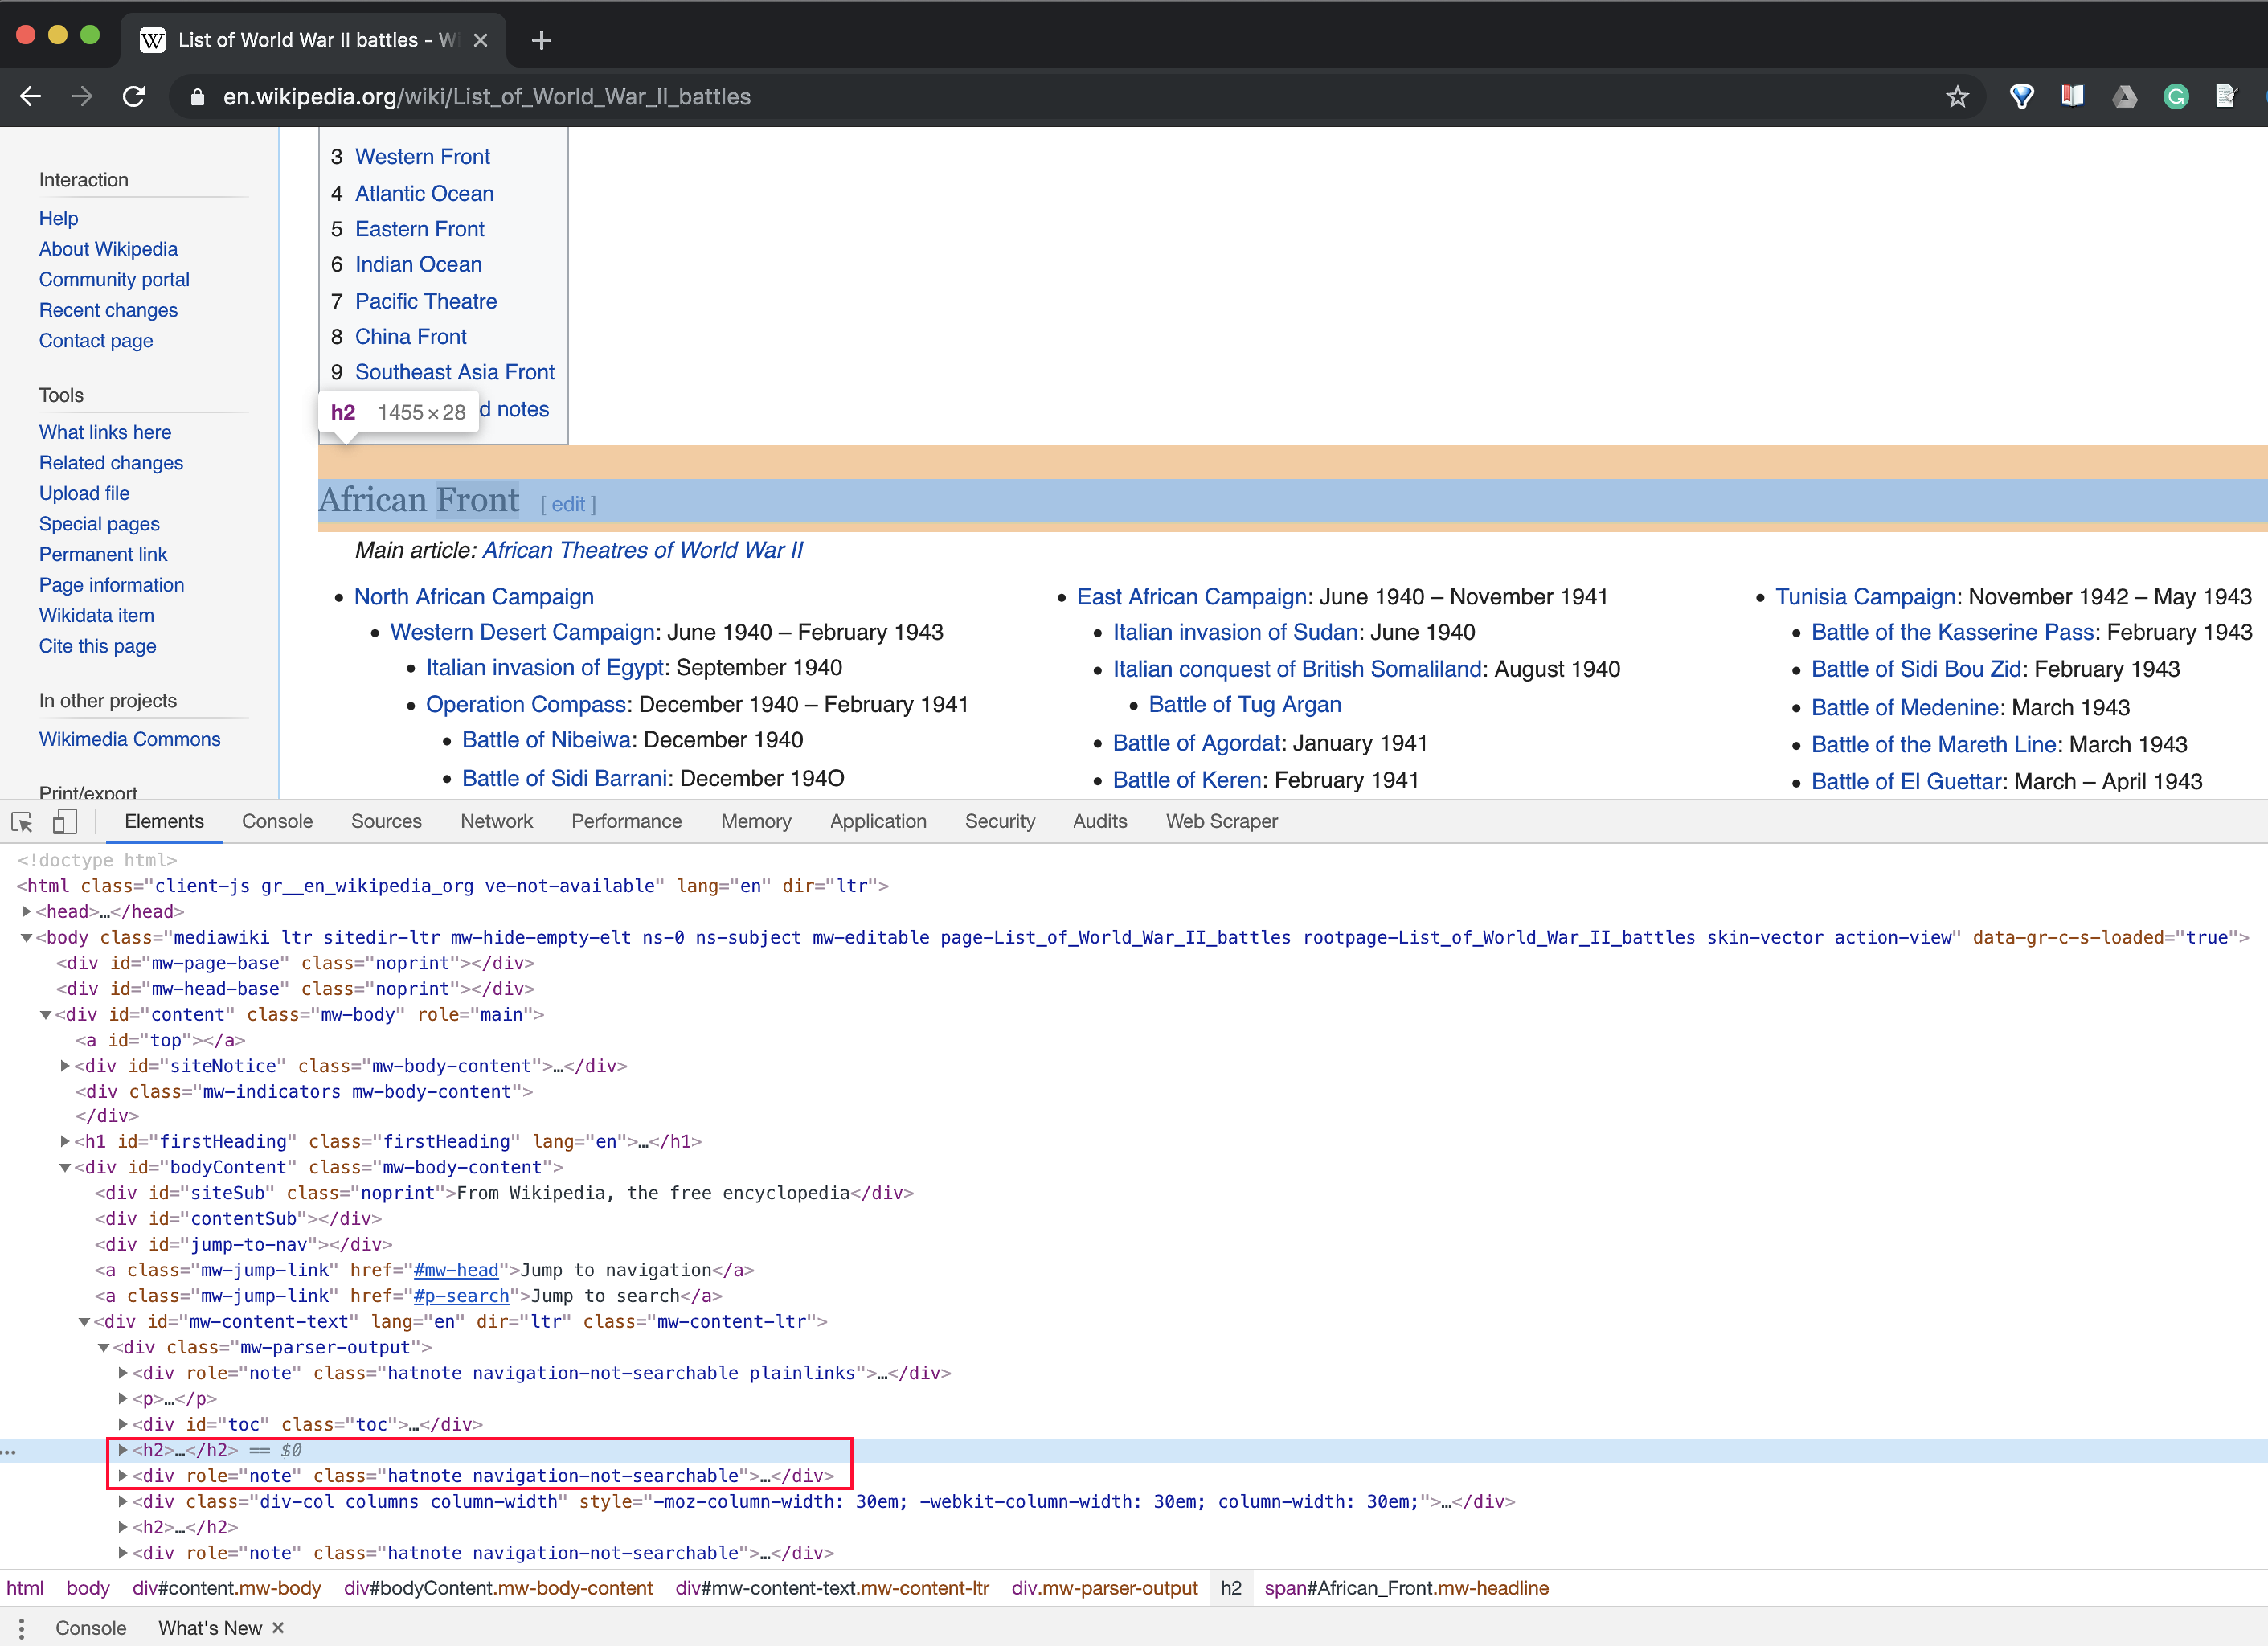Image resolution: width=2268 pixels, height=1646 pixels.
Task: Open the DevTools drawer three-dot menu
Action: (21, 1628)
